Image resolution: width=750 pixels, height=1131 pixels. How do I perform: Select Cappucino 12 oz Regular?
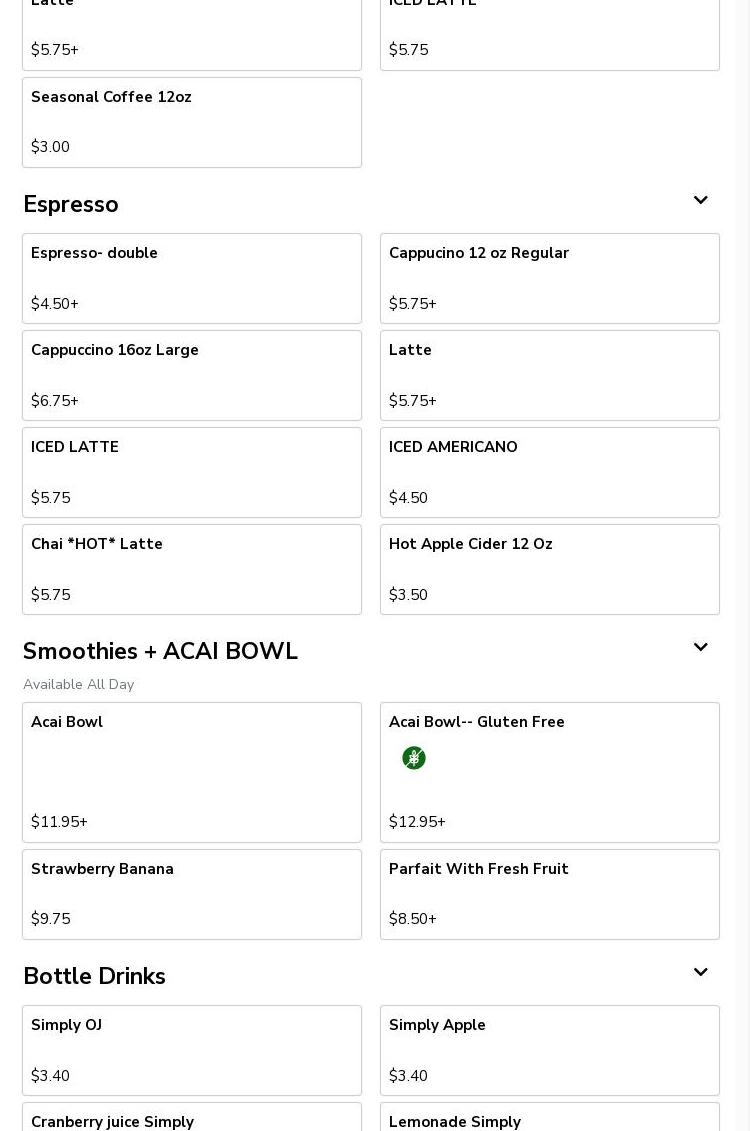(550, 278)
